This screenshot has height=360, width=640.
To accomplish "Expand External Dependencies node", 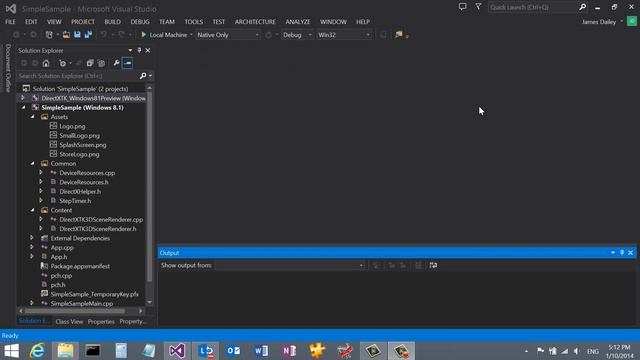I will click(x=32, y=238).
